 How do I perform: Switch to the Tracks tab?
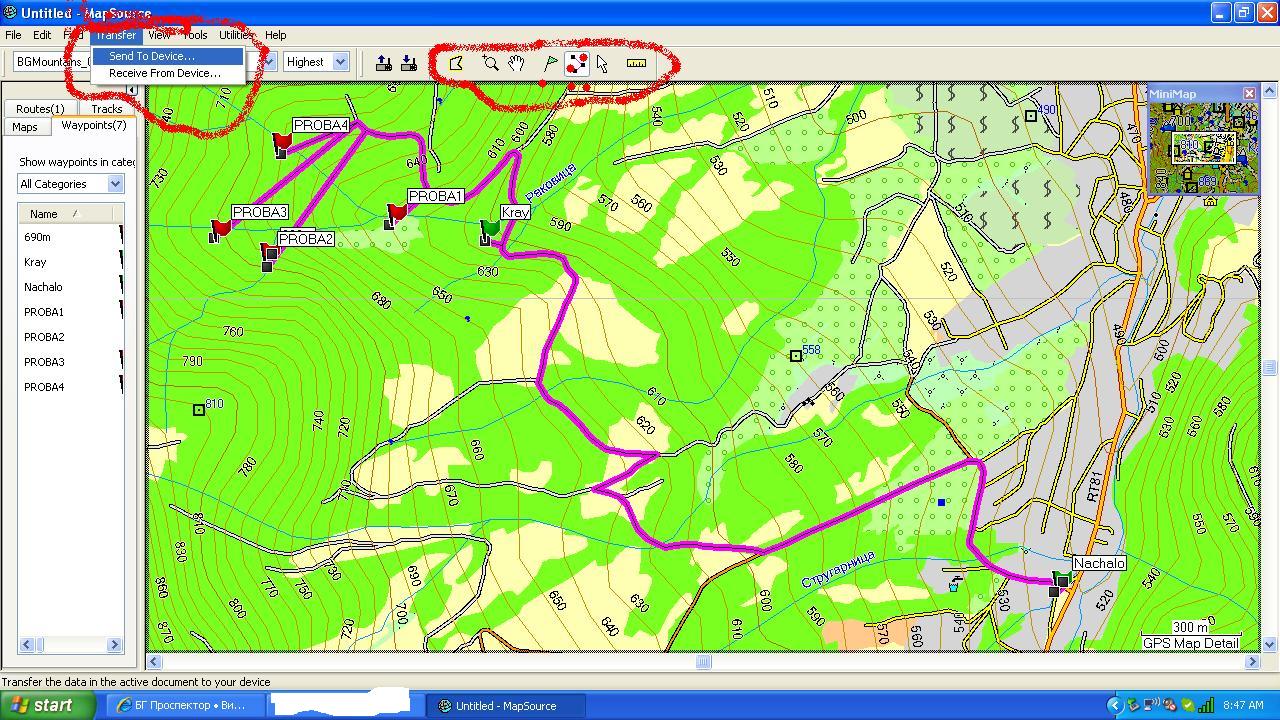(106, 109)
